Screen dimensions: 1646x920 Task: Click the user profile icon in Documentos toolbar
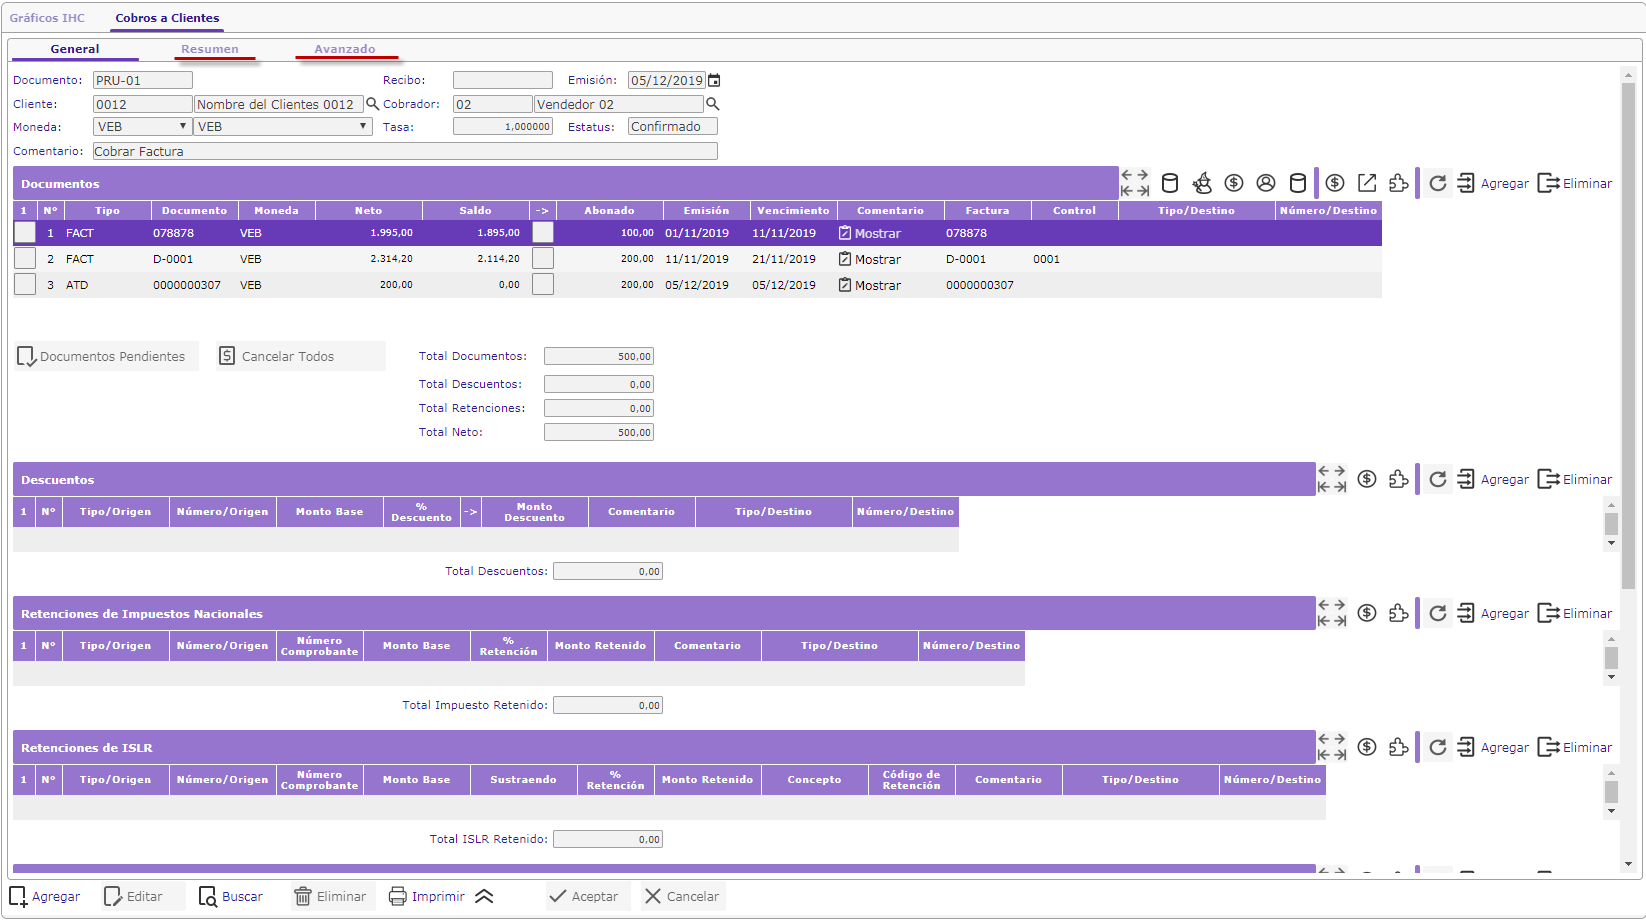[1266, 183]
